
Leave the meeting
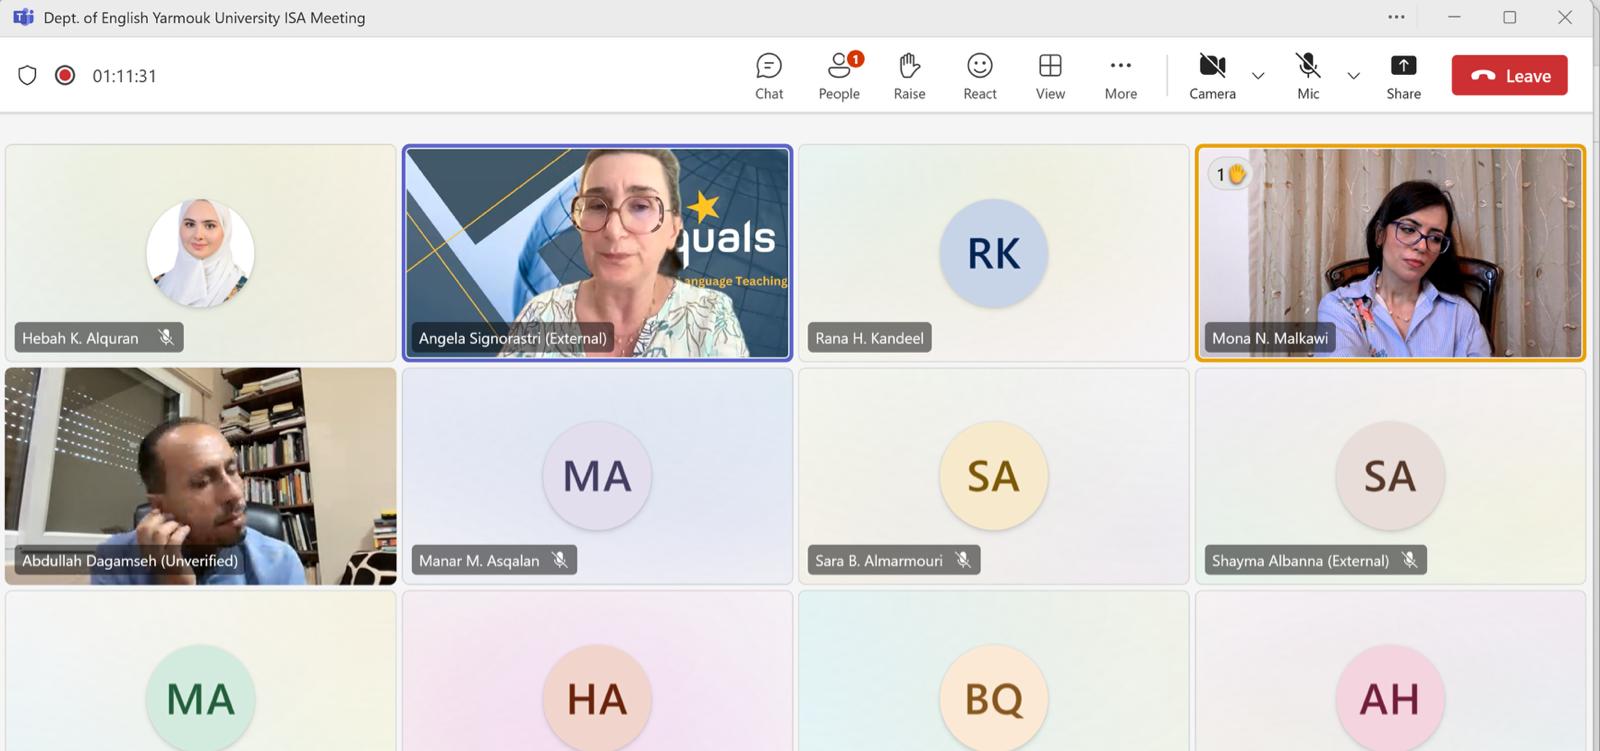click(1509, 75)
